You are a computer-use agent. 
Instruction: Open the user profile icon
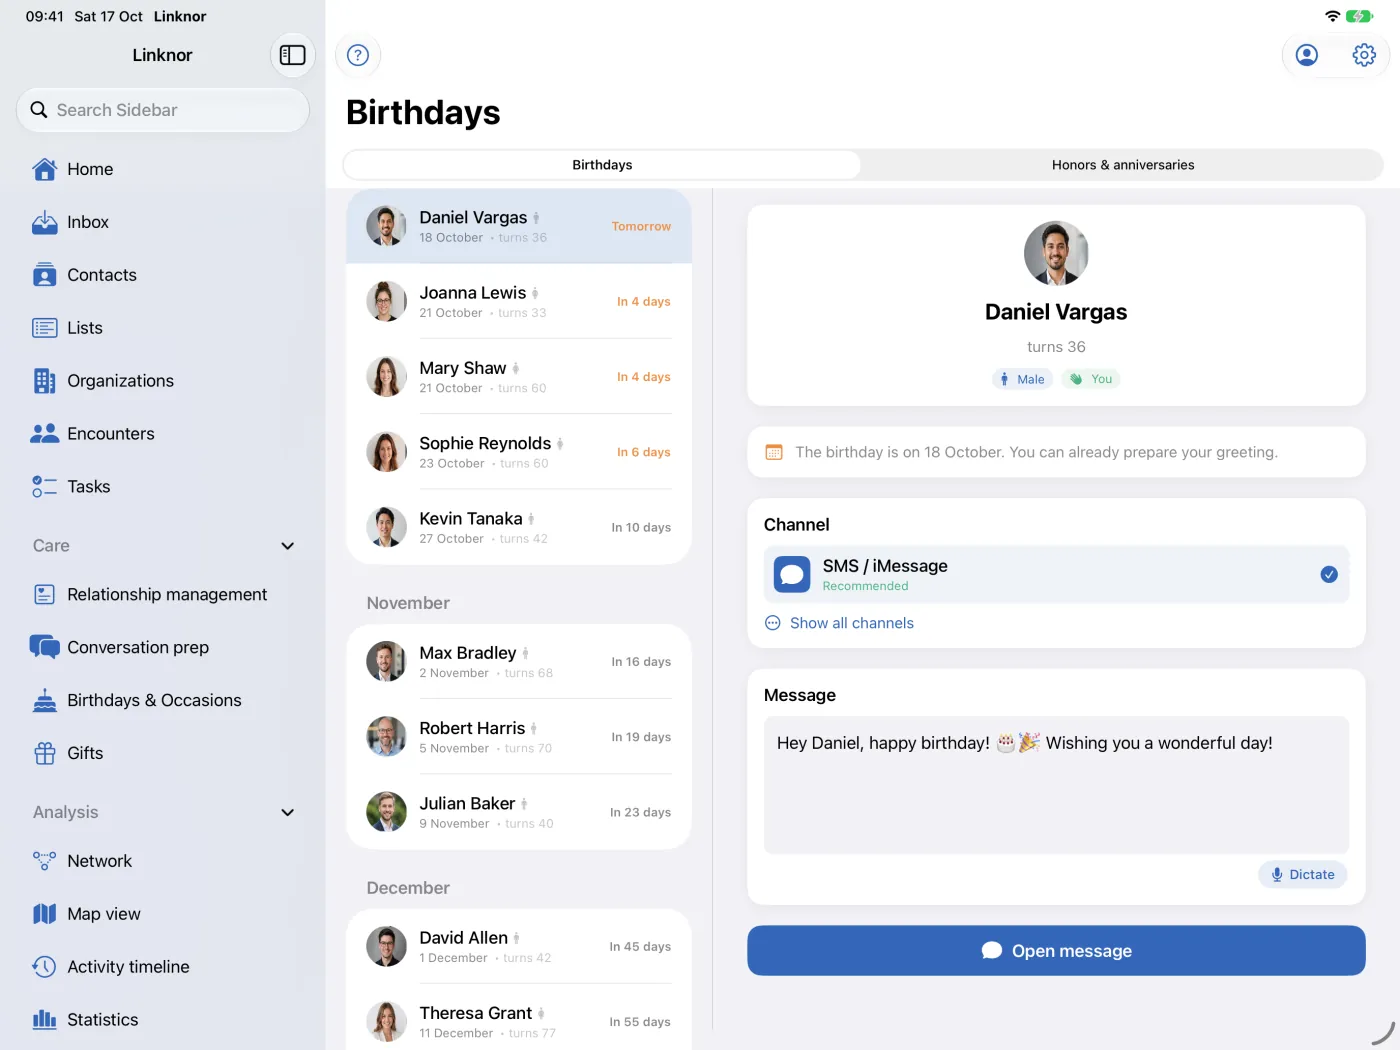[1306, 55]
